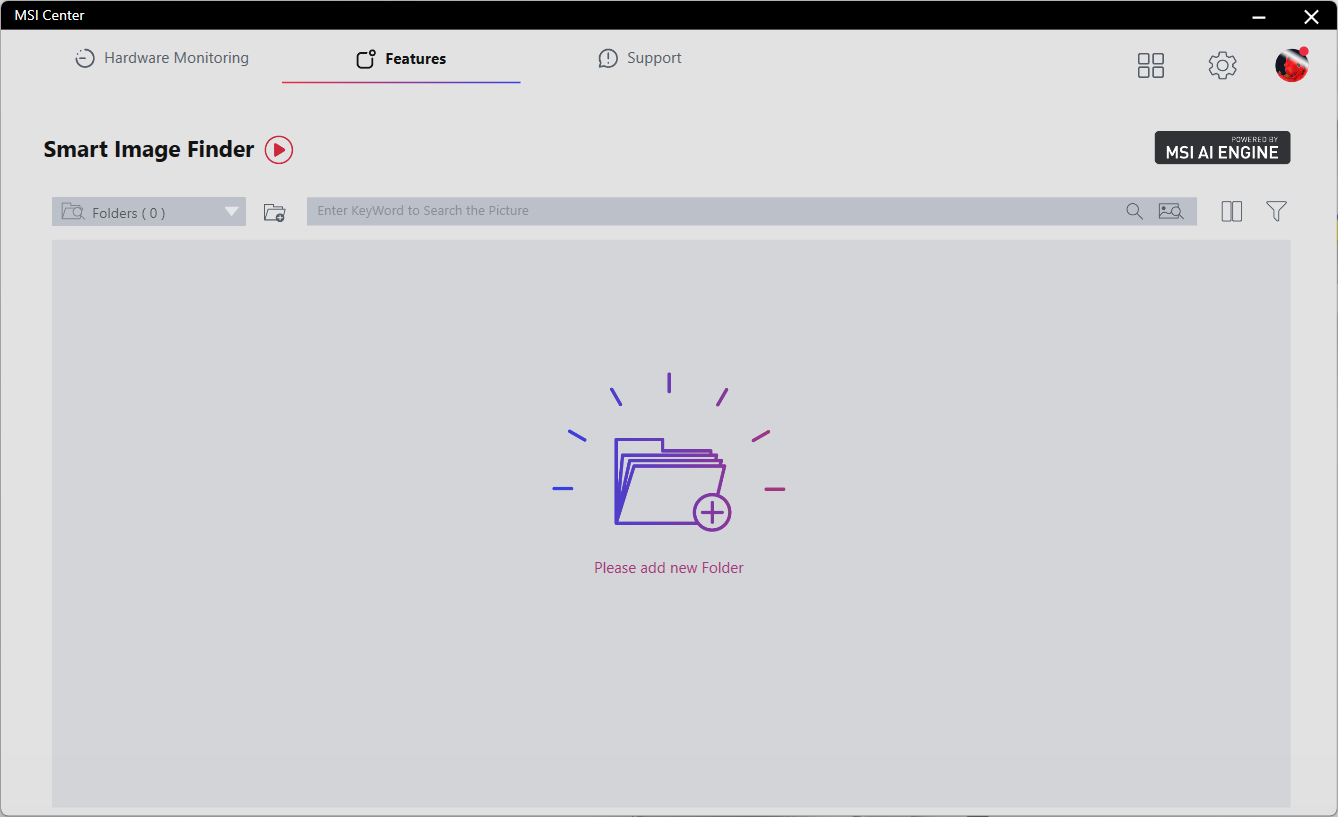Expand the Folders ( 0 ) dropdown

149,211
